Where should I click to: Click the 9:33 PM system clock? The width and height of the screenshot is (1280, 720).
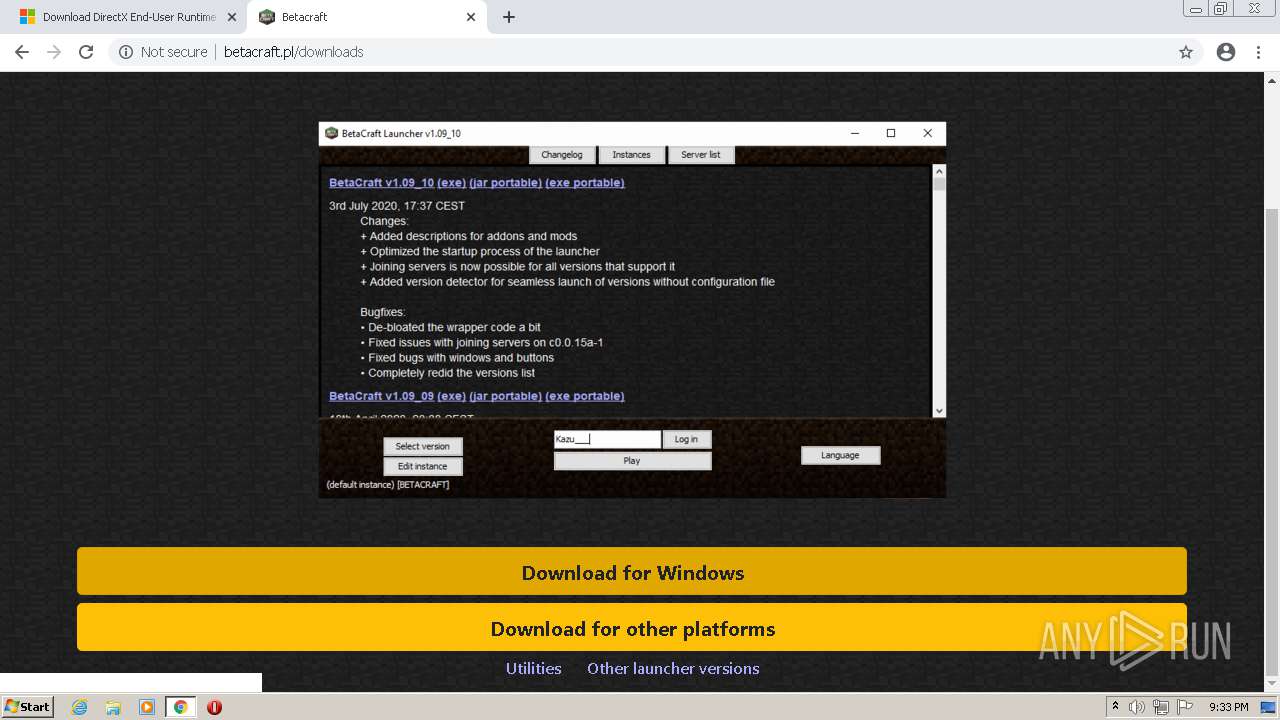click(x=1228, y=707)
